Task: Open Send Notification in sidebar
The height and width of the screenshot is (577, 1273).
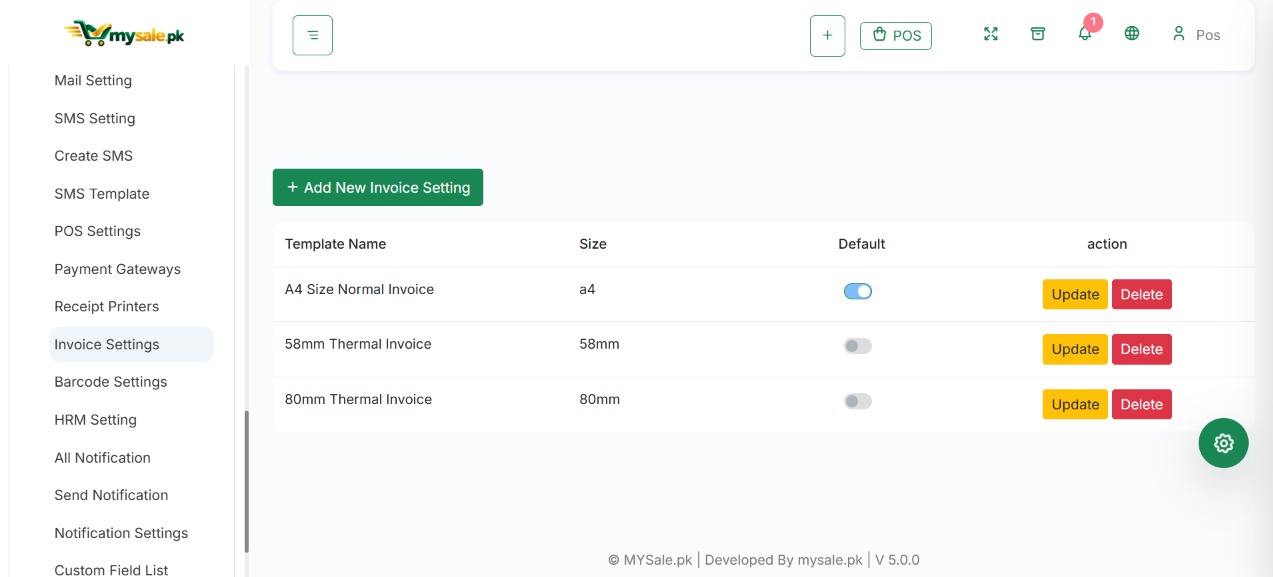Action: click(111, 495)
